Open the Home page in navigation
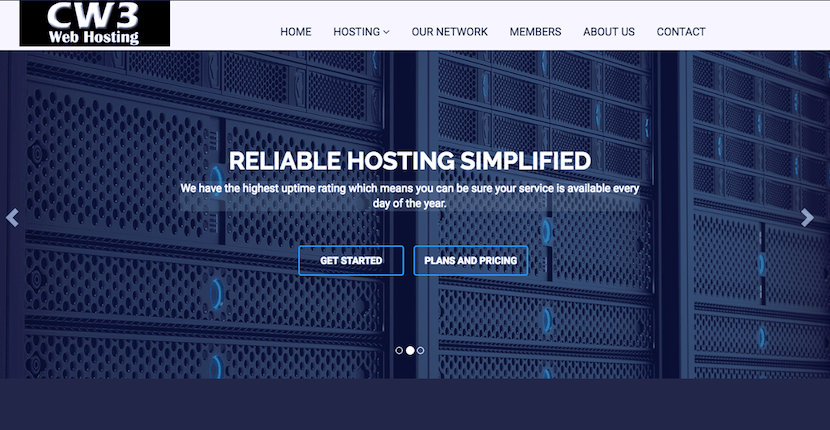The width and height of the screenshot is (830, 430). pyautogui.click(x=296, y=32)
